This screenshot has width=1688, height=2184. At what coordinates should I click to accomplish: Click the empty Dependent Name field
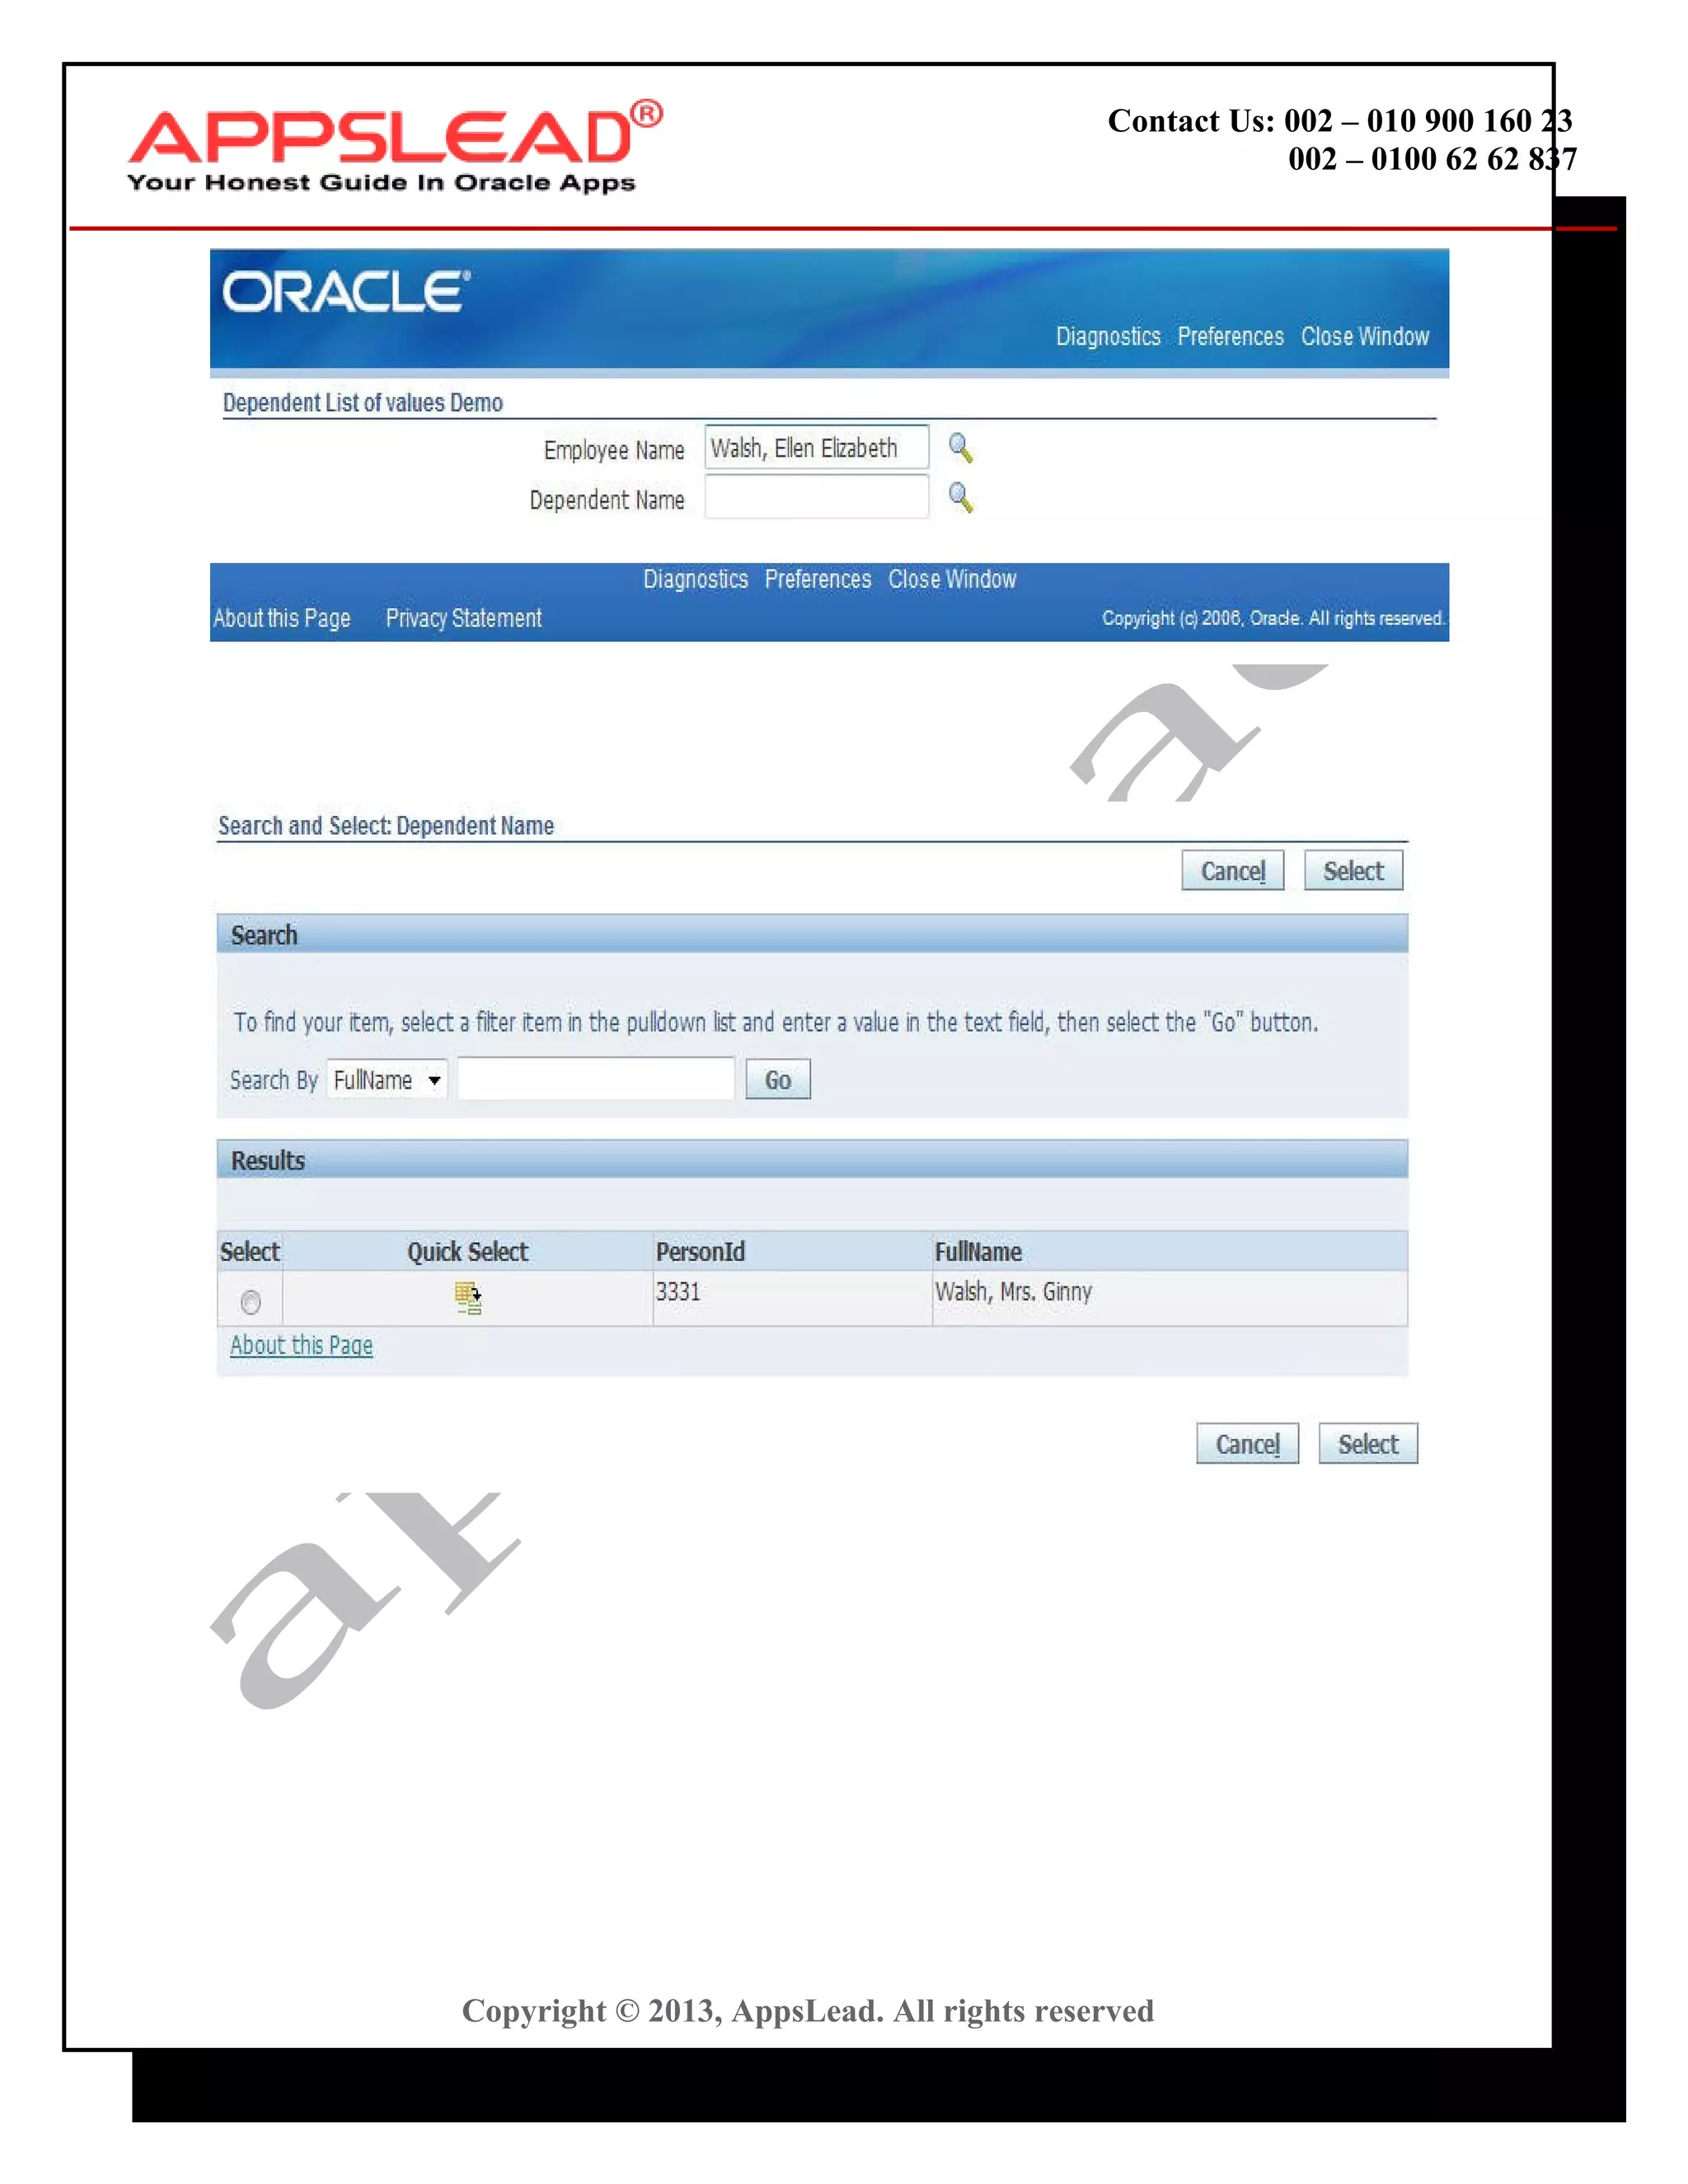coord(816,497)
